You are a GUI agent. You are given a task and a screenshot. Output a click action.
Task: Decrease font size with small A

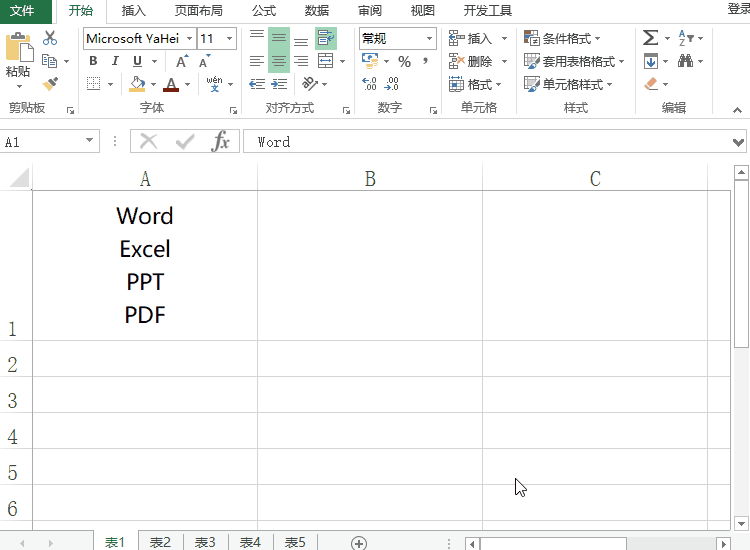coord(204,61)
